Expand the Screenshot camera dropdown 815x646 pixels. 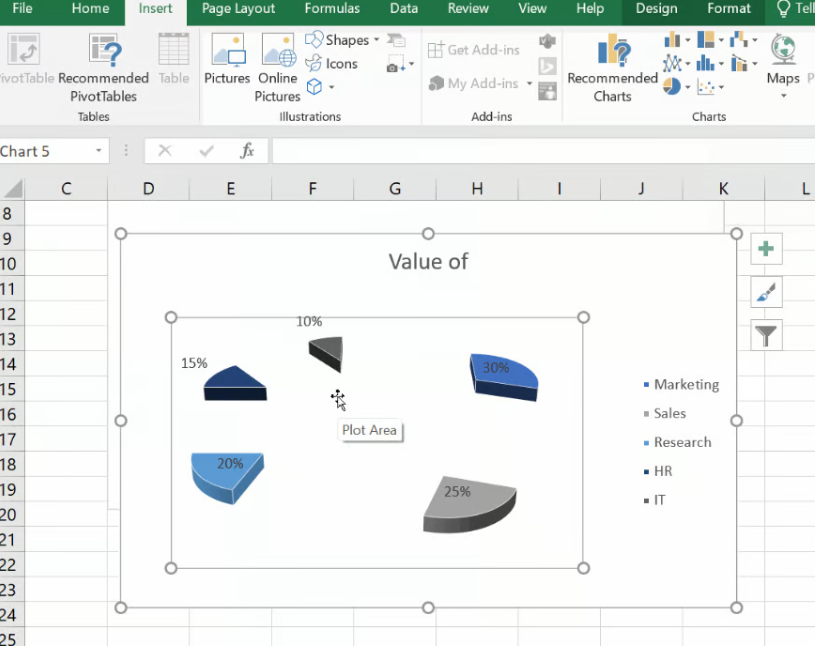(x=411, y=64)
